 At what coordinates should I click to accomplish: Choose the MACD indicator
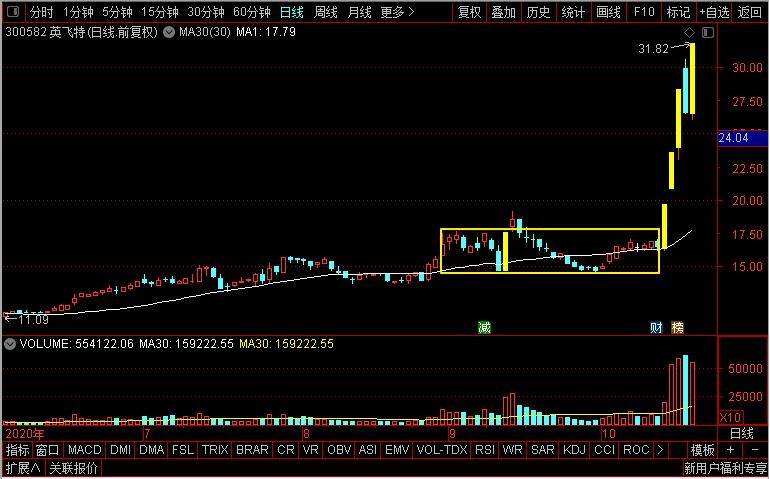pyautogui.click(x=84, y=450)
